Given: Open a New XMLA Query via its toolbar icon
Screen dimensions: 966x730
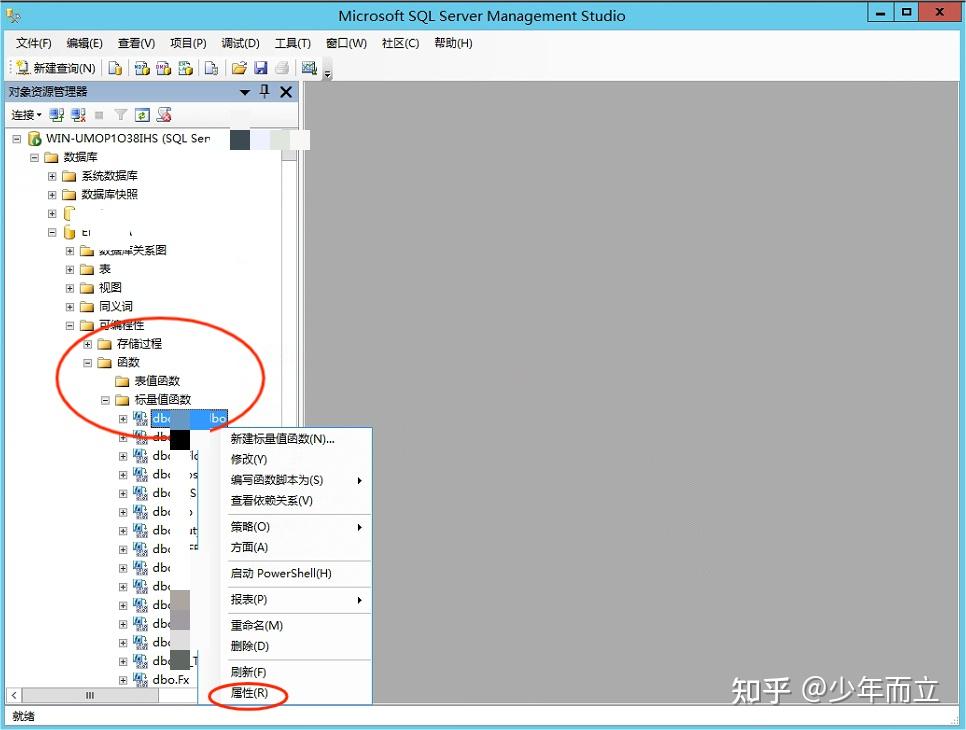Looking at the screenshot, I should click(x=184, y=67).
